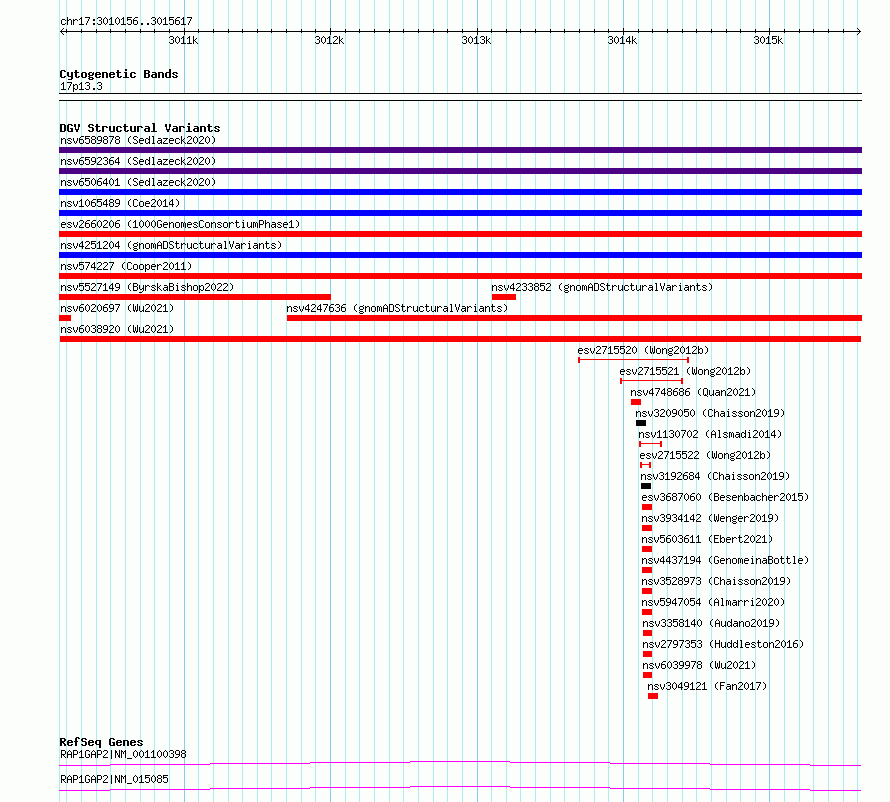Screen dimensions: 890x802
Task: Click the nsv574227 (Cooper2011) label
Action: (x=126, y=266)
